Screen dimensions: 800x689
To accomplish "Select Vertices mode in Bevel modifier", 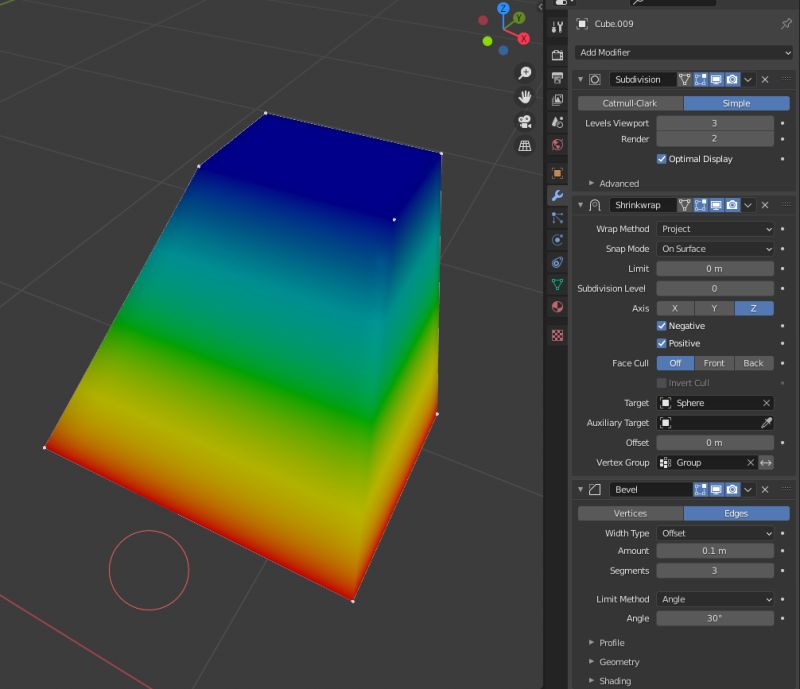I will click(631, 513).
